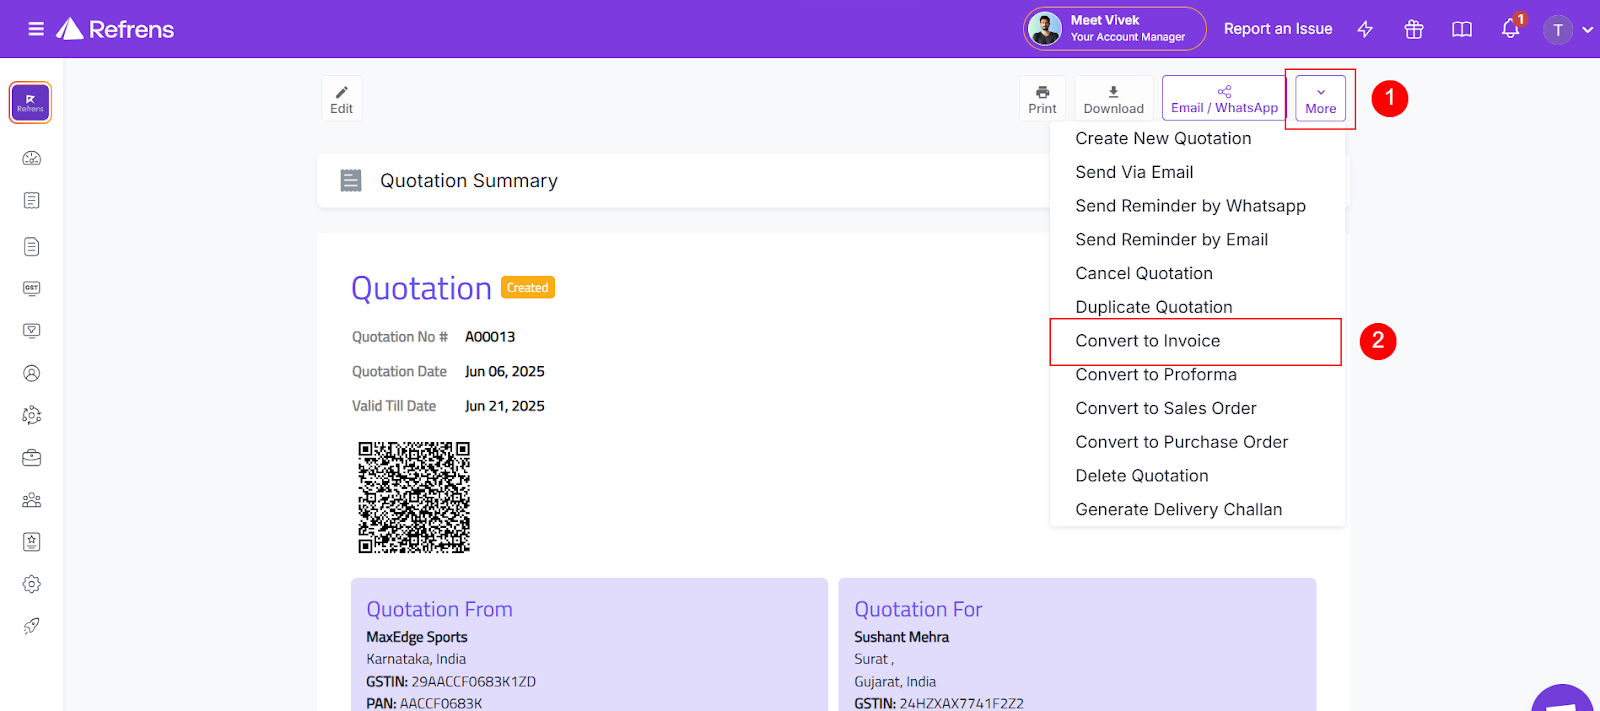
Task: Click the Quotation Summary heading
Action: click(x=469, y=181)
